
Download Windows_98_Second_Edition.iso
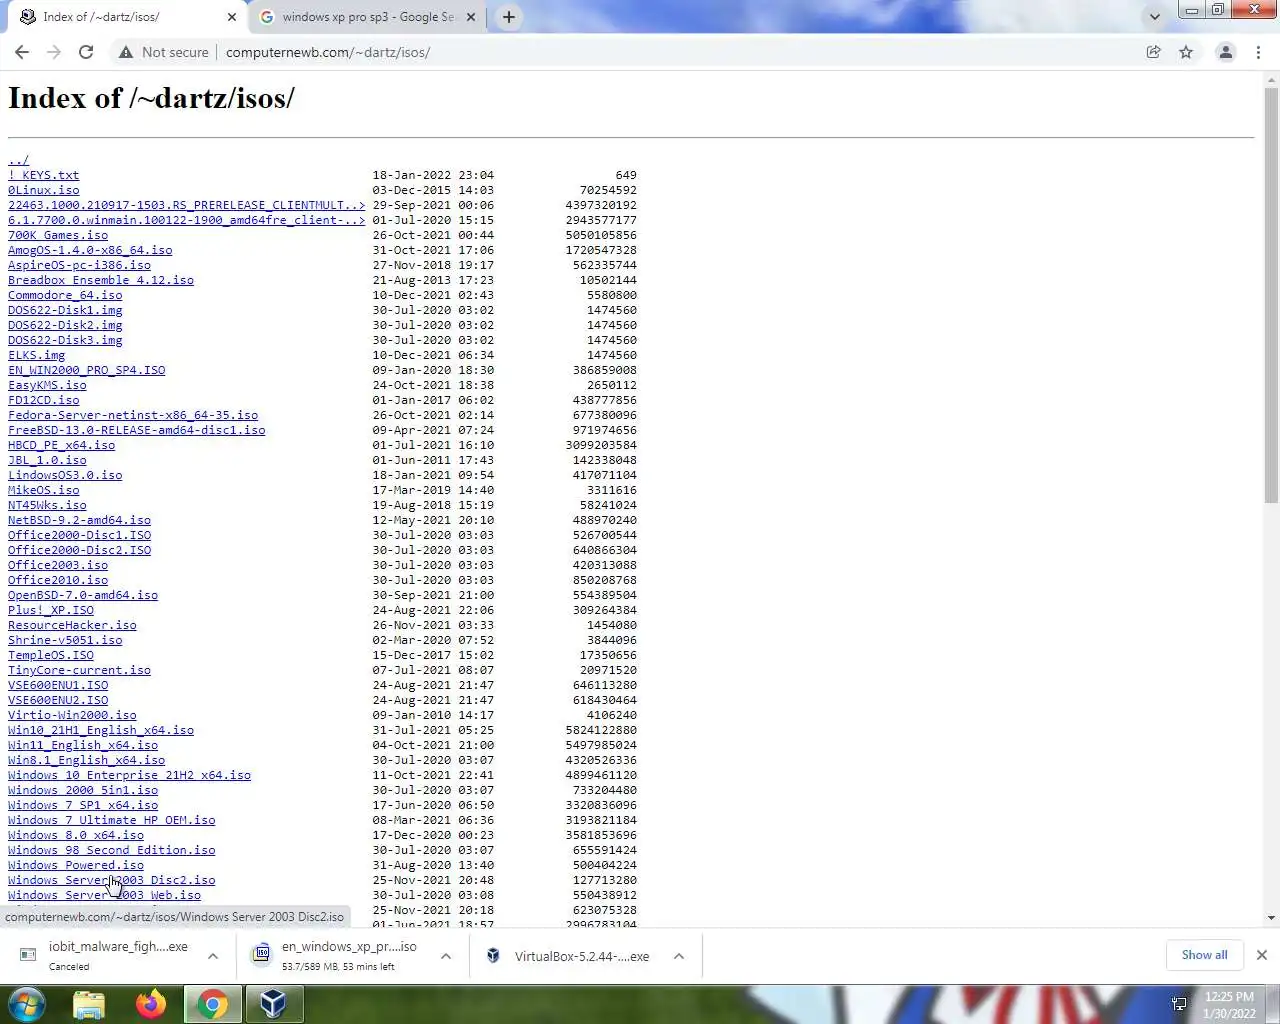[x=112, y=850]
